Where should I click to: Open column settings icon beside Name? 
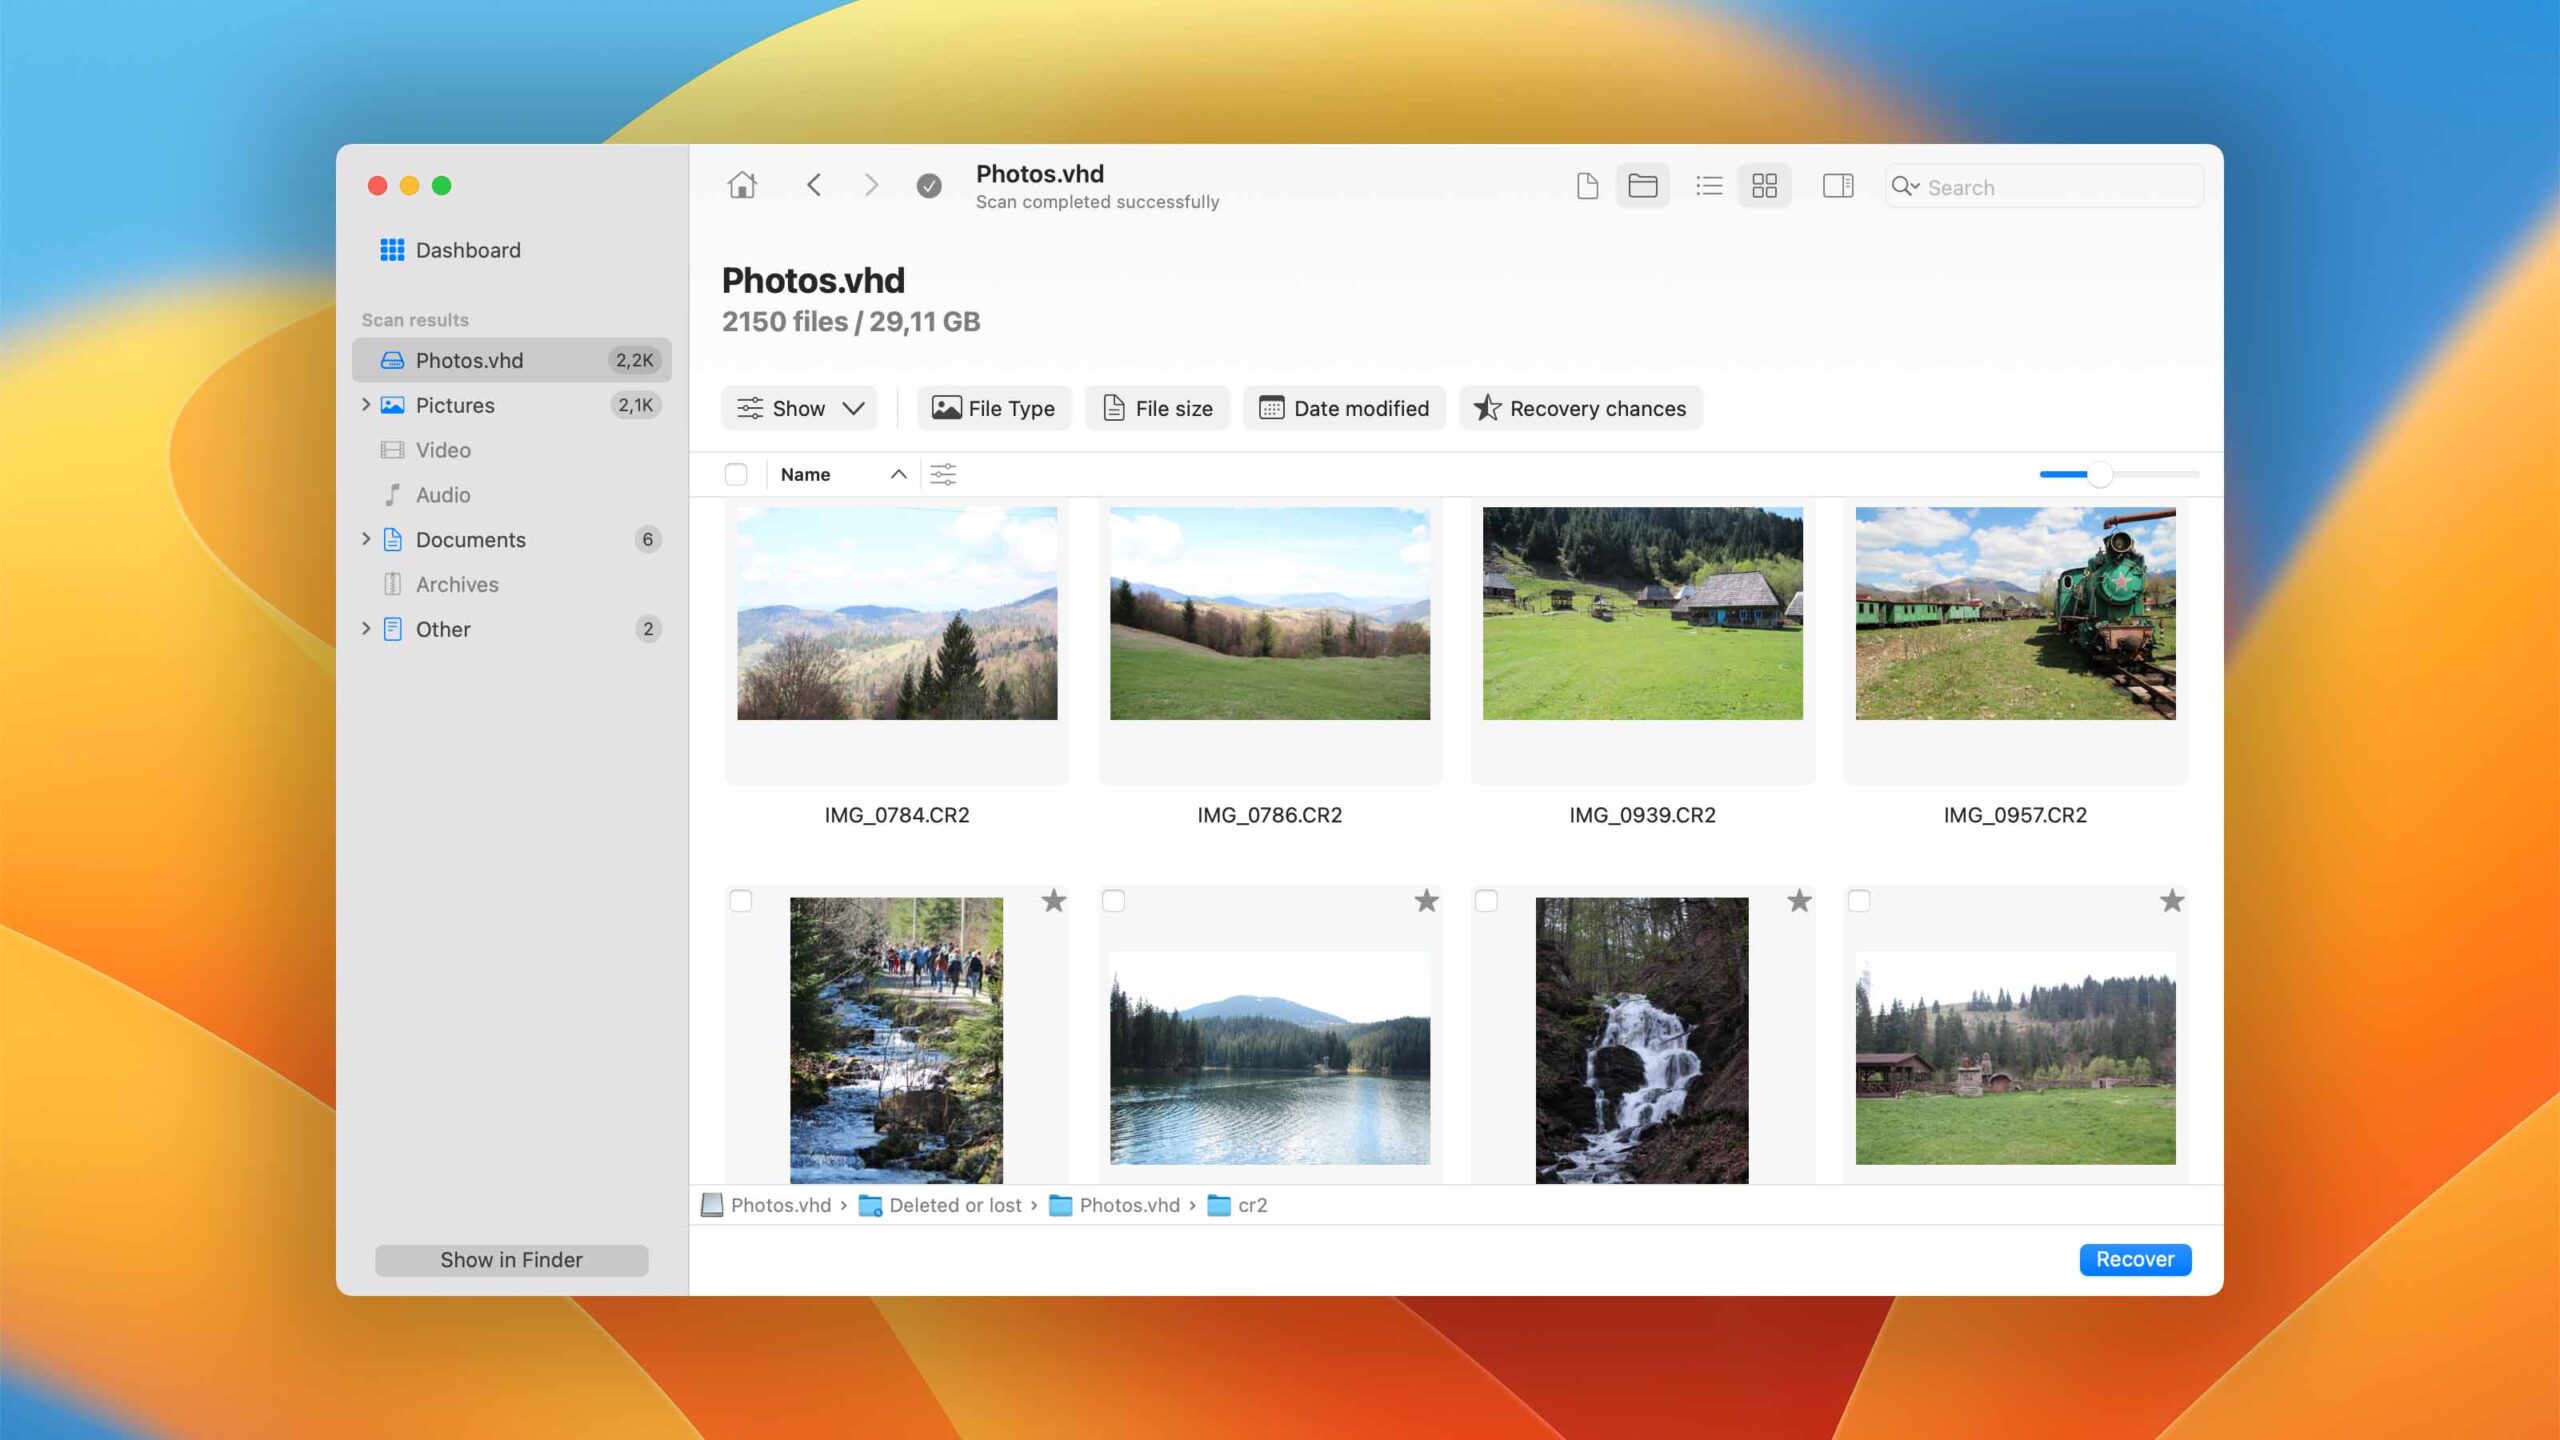coord(943,474)
